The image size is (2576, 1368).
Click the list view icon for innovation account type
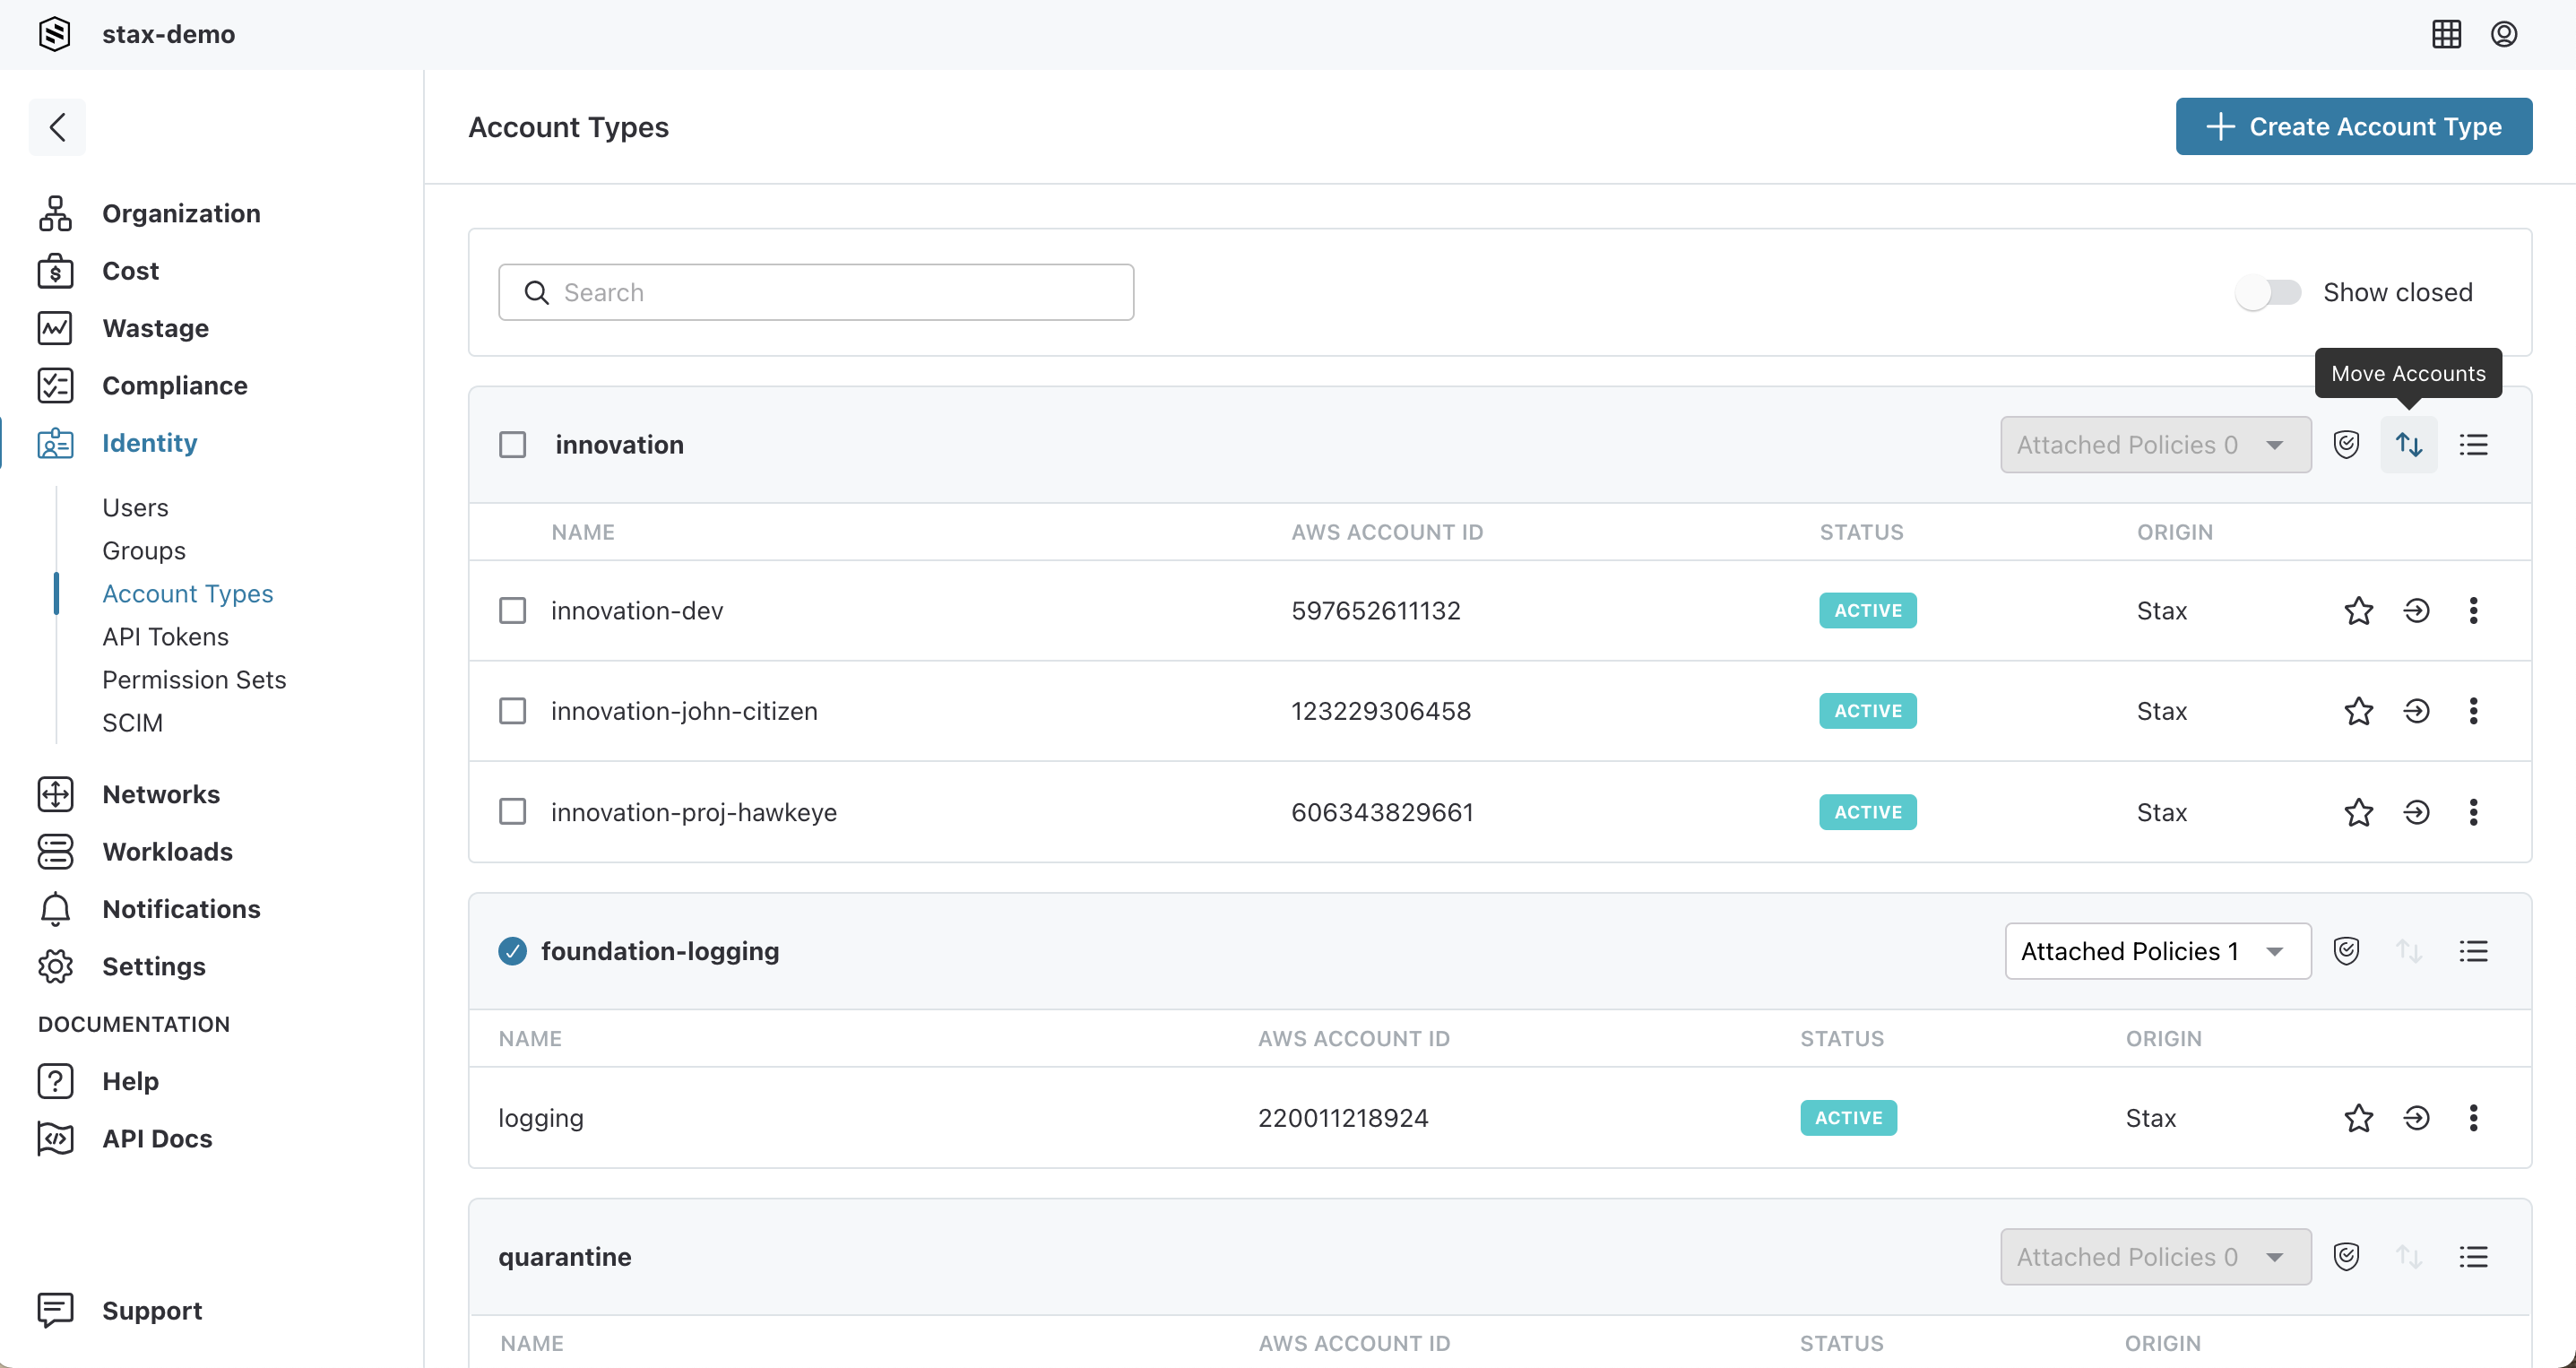click(2474, 443)
